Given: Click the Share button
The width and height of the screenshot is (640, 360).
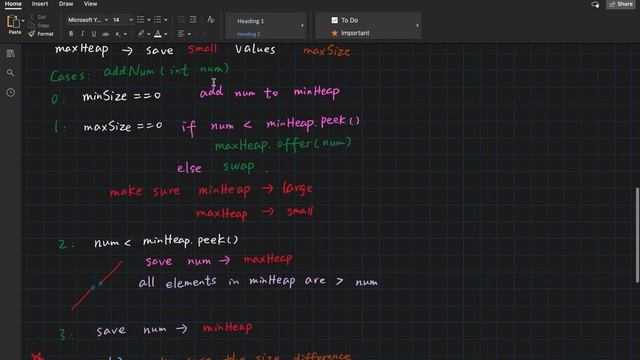Looking at the screenshot, I should pos(621,4).
